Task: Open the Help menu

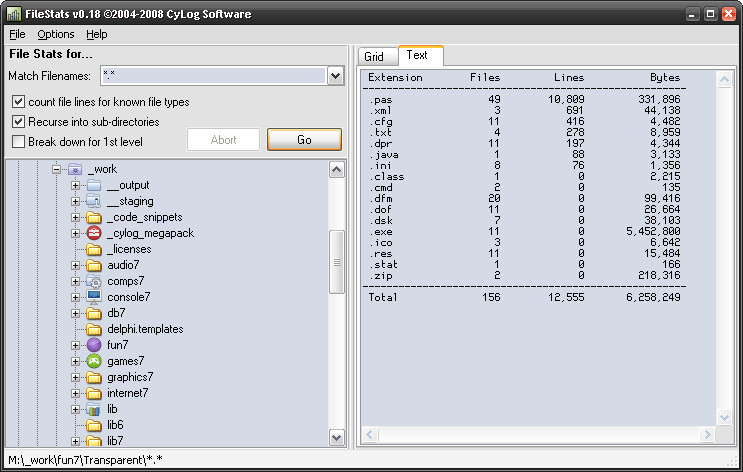Action: pos(97,34)
